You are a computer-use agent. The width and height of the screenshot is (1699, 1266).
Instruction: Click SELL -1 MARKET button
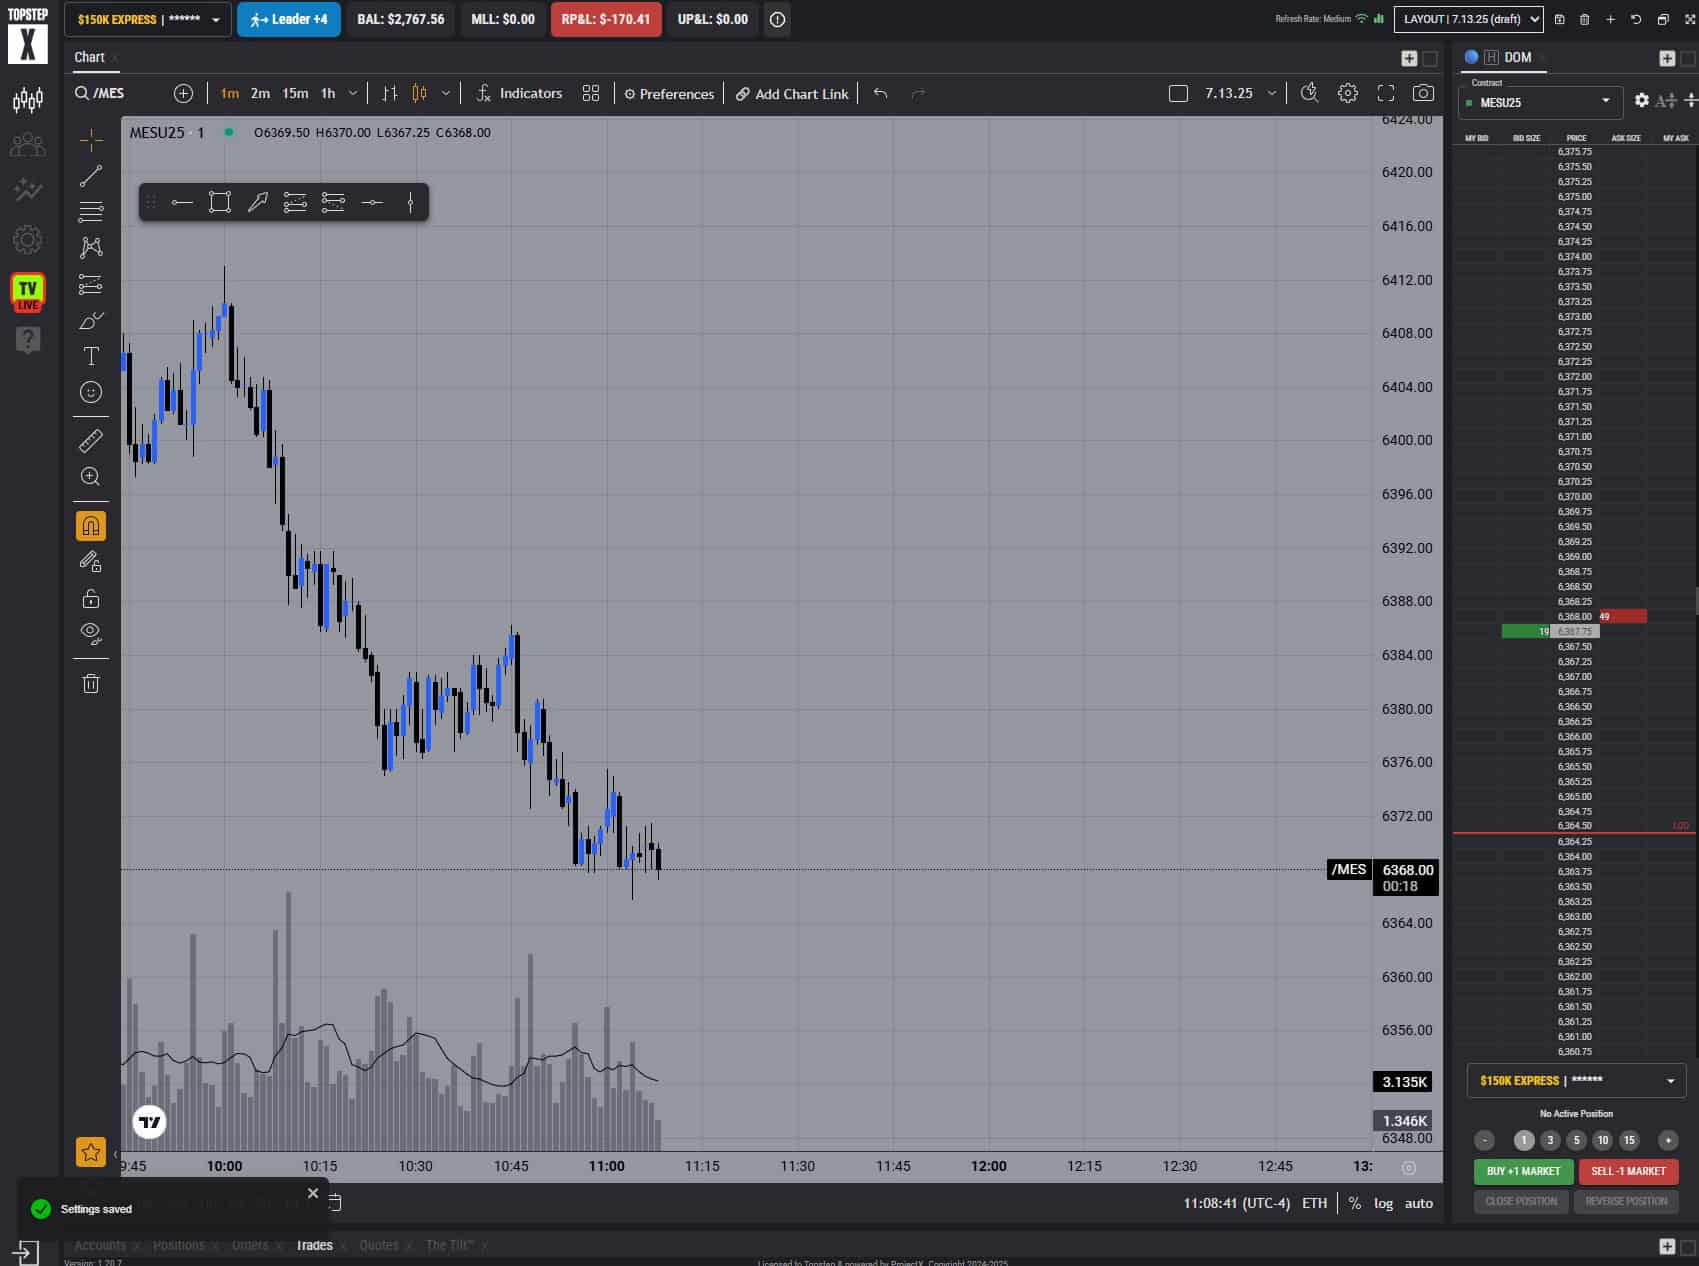coord(1628,1171)
